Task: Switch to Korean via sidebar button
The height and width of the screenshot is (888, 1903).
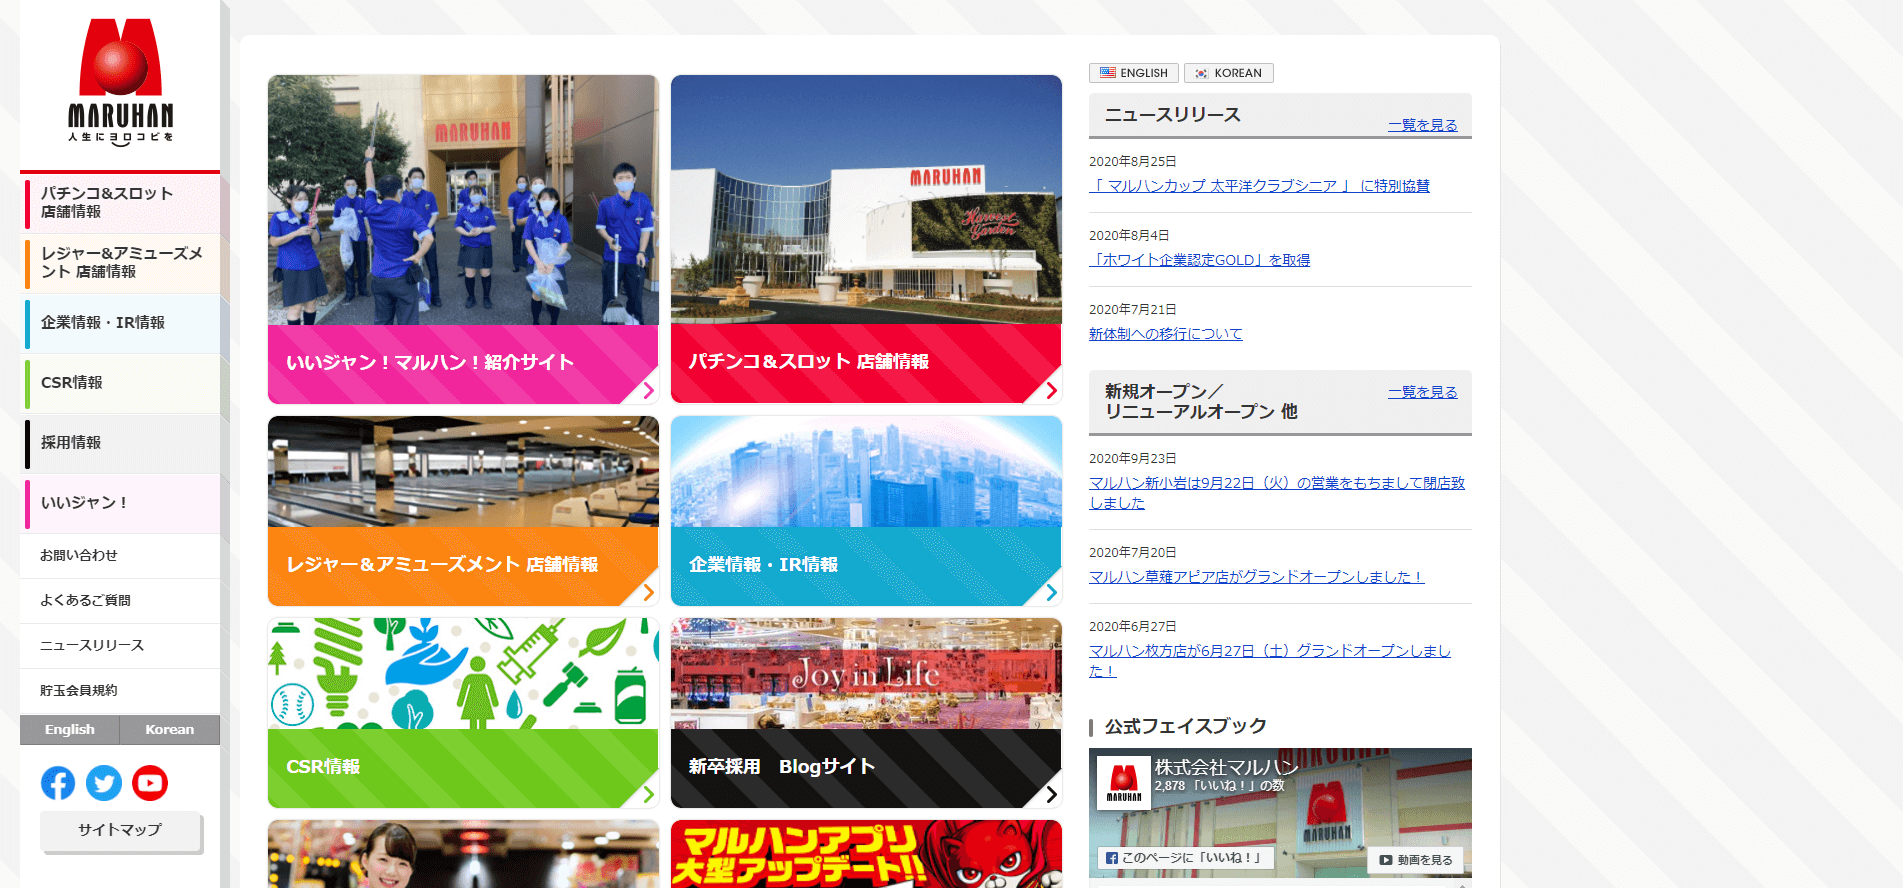Action: coord(170,730)
